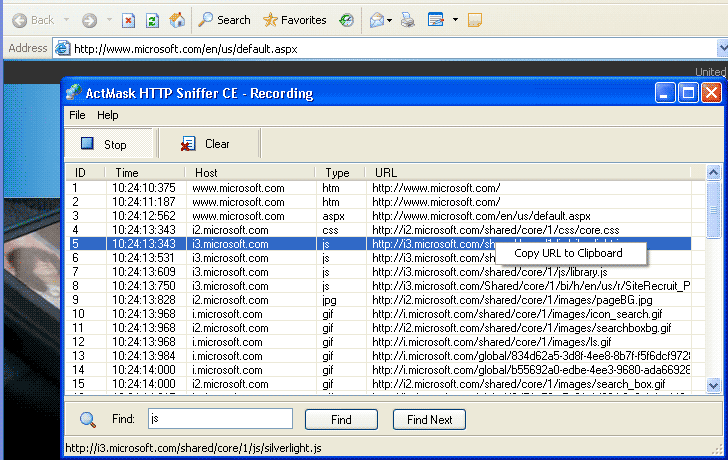This screenshot has width=728, height=460.
Task: Open the Help menu in HTTP Sniffer
Action: 108,115
